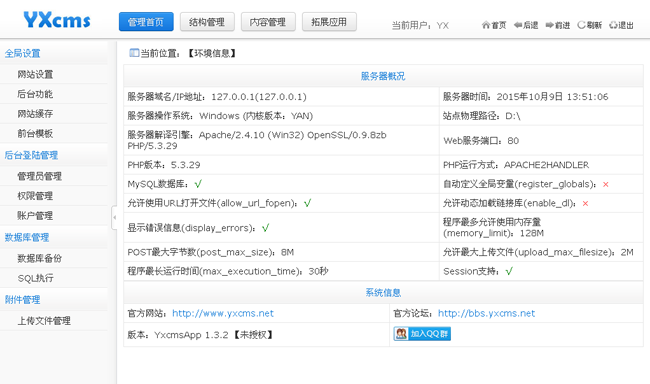Click the green check beside Session支持

509,271
